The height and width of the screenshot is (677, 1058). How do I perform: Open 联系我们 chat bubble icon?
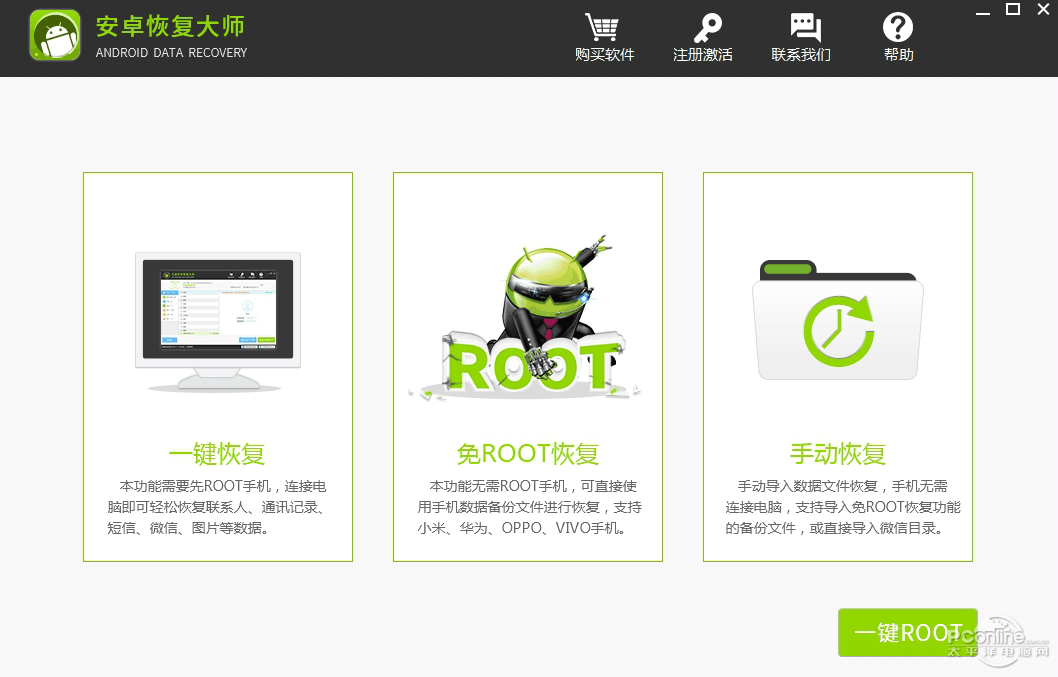(x=806, y=28)
